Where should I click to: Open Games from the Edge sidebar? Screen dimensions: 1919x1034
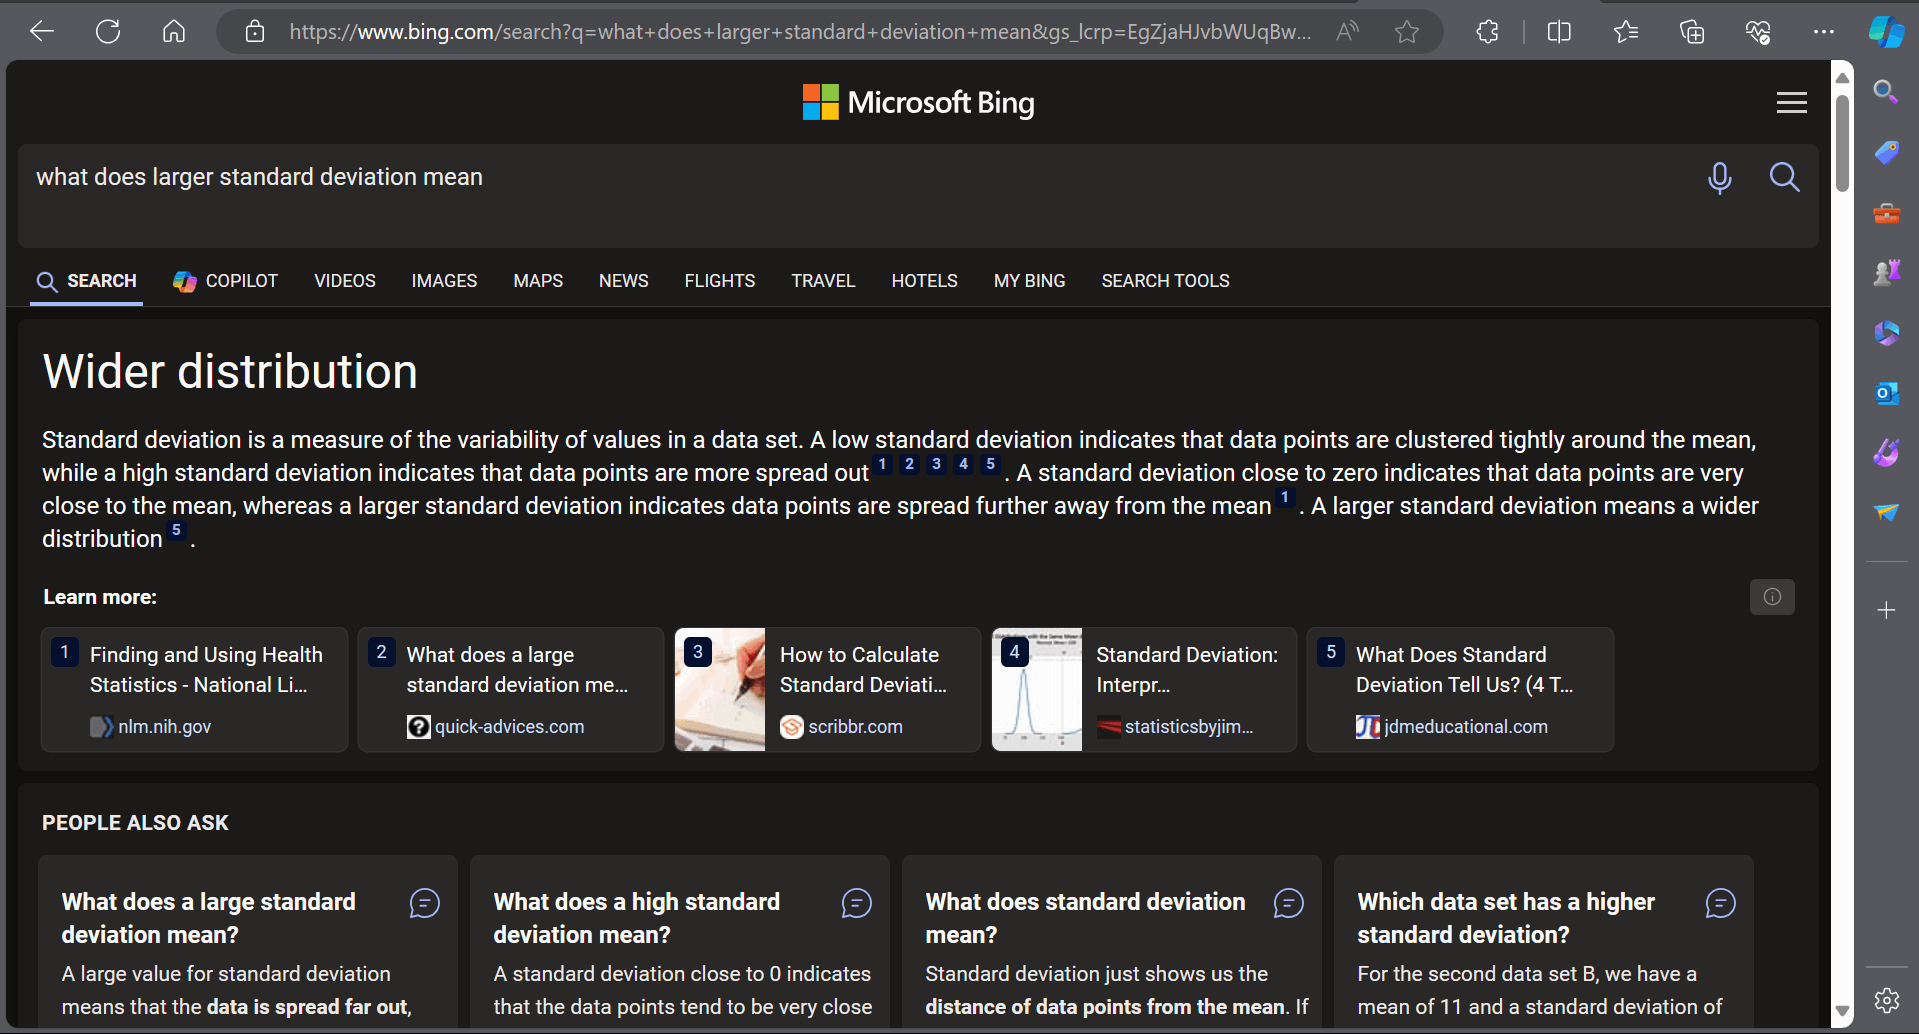[1886, 272]
